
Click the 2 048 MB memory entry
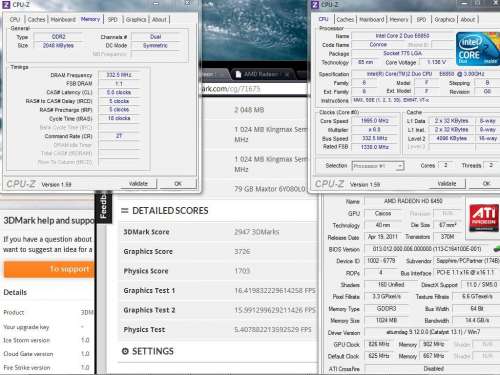tap(249, 110)
